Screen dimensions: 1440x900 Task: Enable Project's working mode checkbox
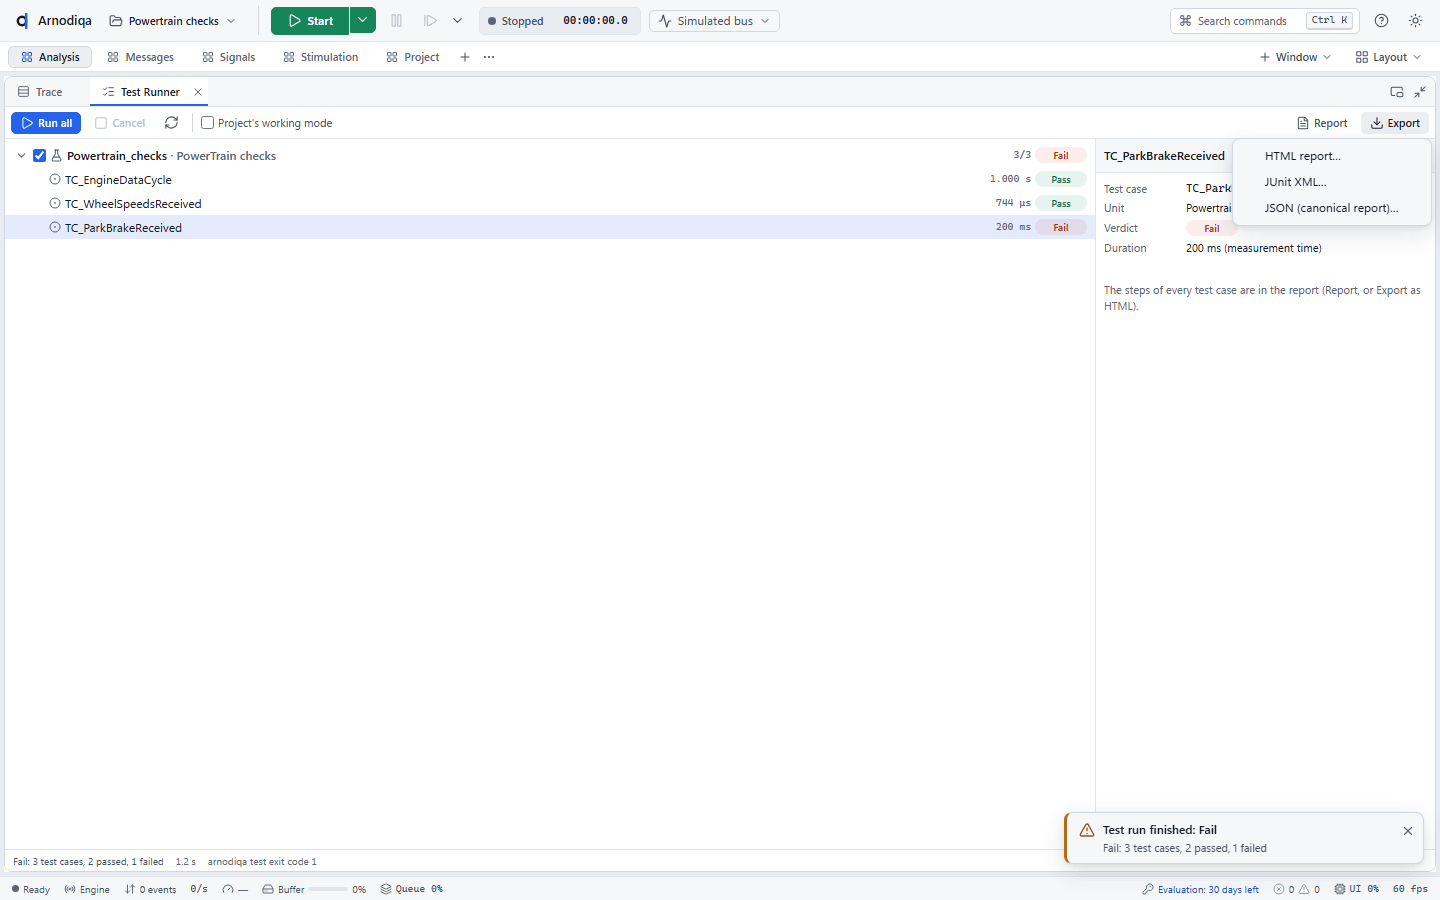208,123
